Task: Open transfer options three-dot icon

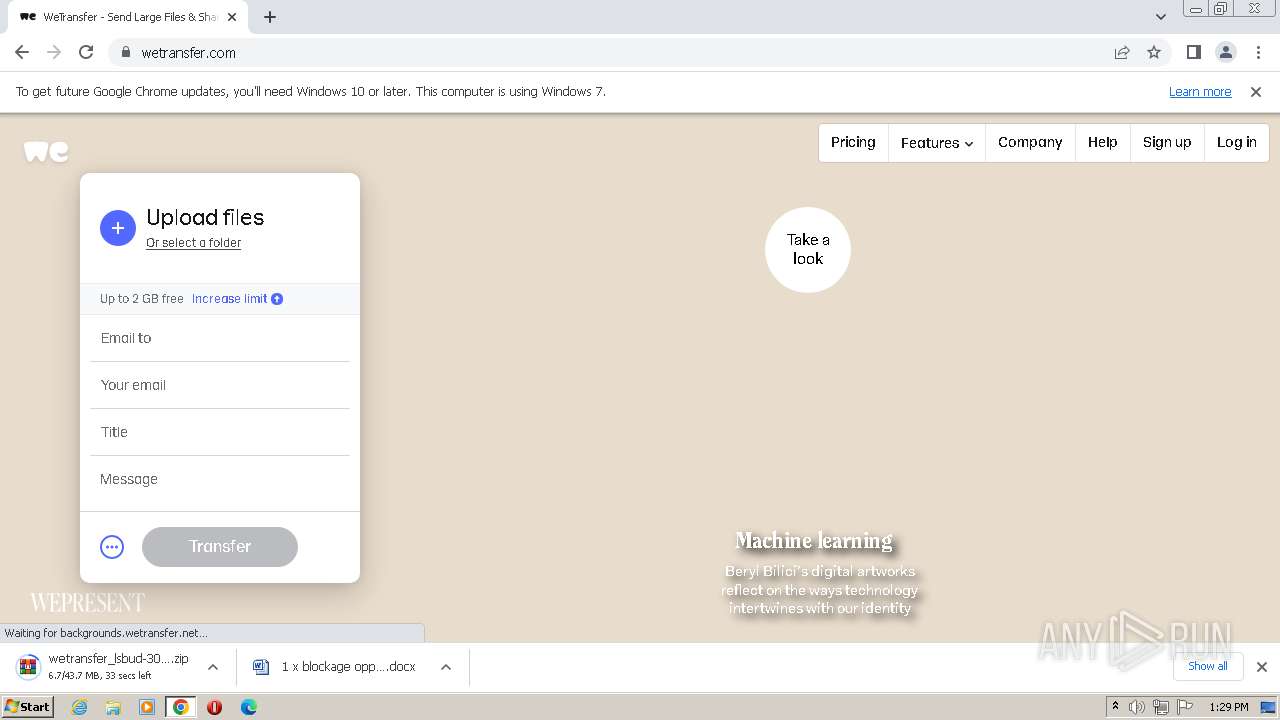Action: coord(112,547)
